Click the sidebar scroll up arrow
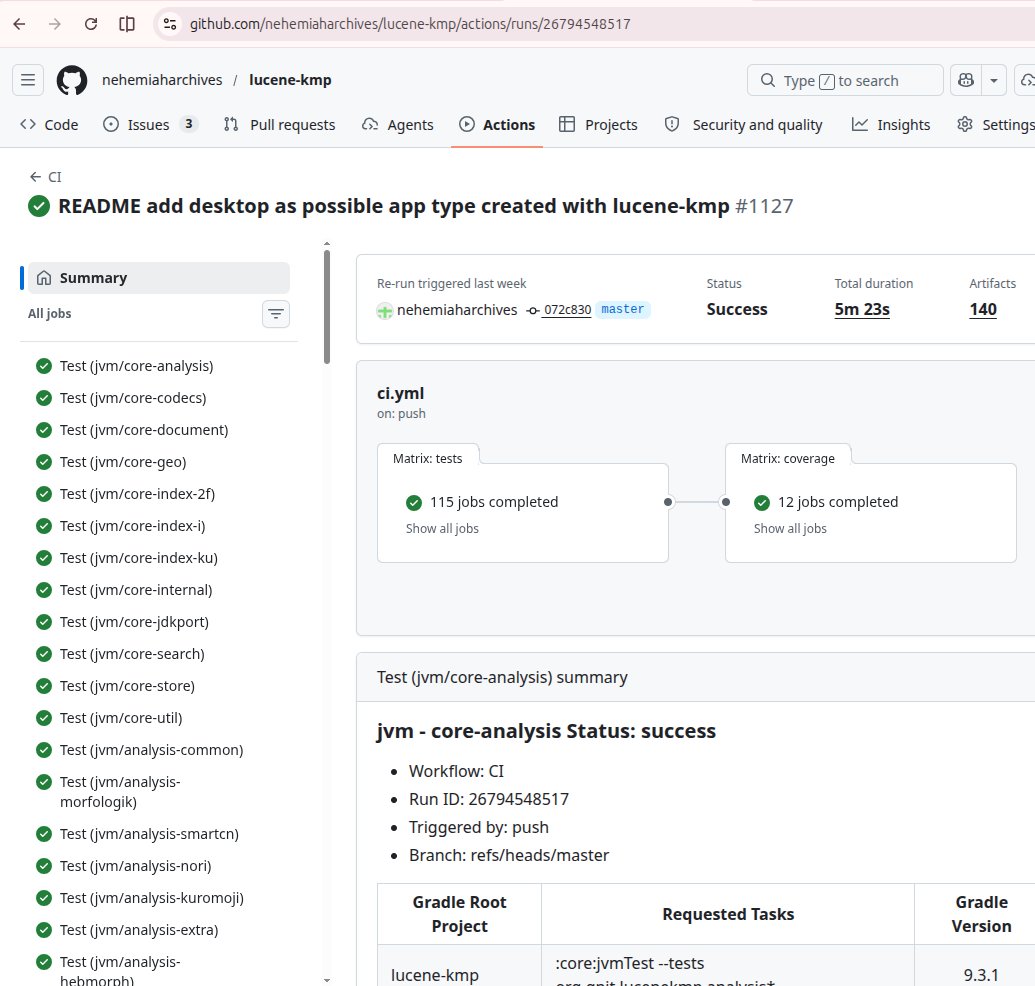The height and width of the screenshot is (986, 1035). [327, 244]
